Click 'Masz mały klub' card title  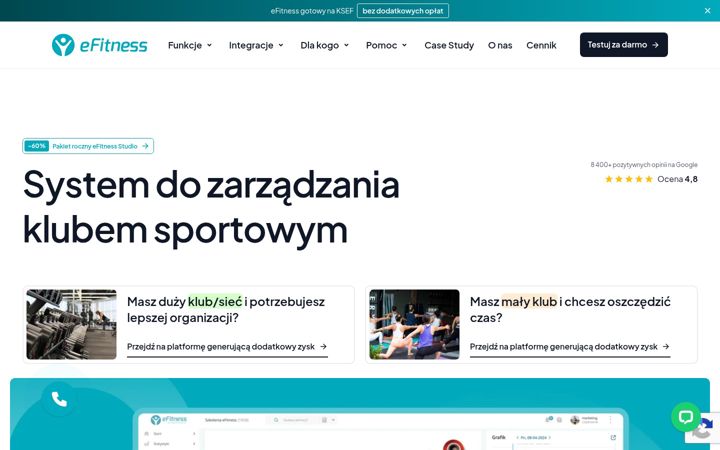570,309
